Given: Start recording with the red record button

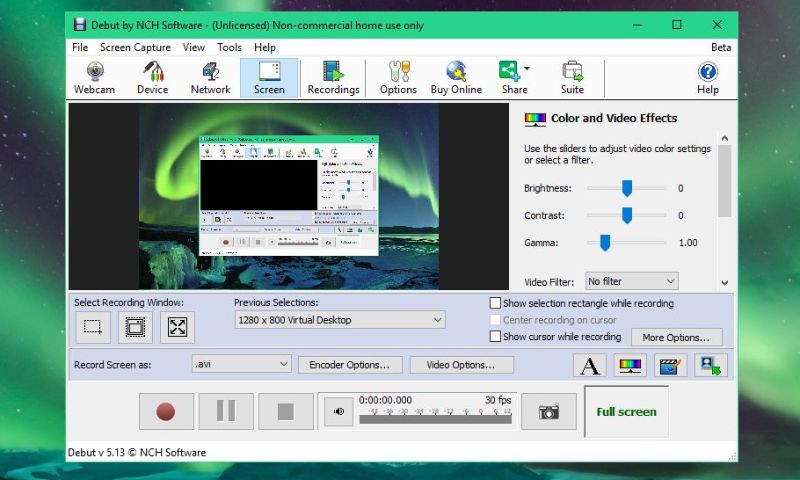Looking at the screenshot, I should (x=166, y=411).
